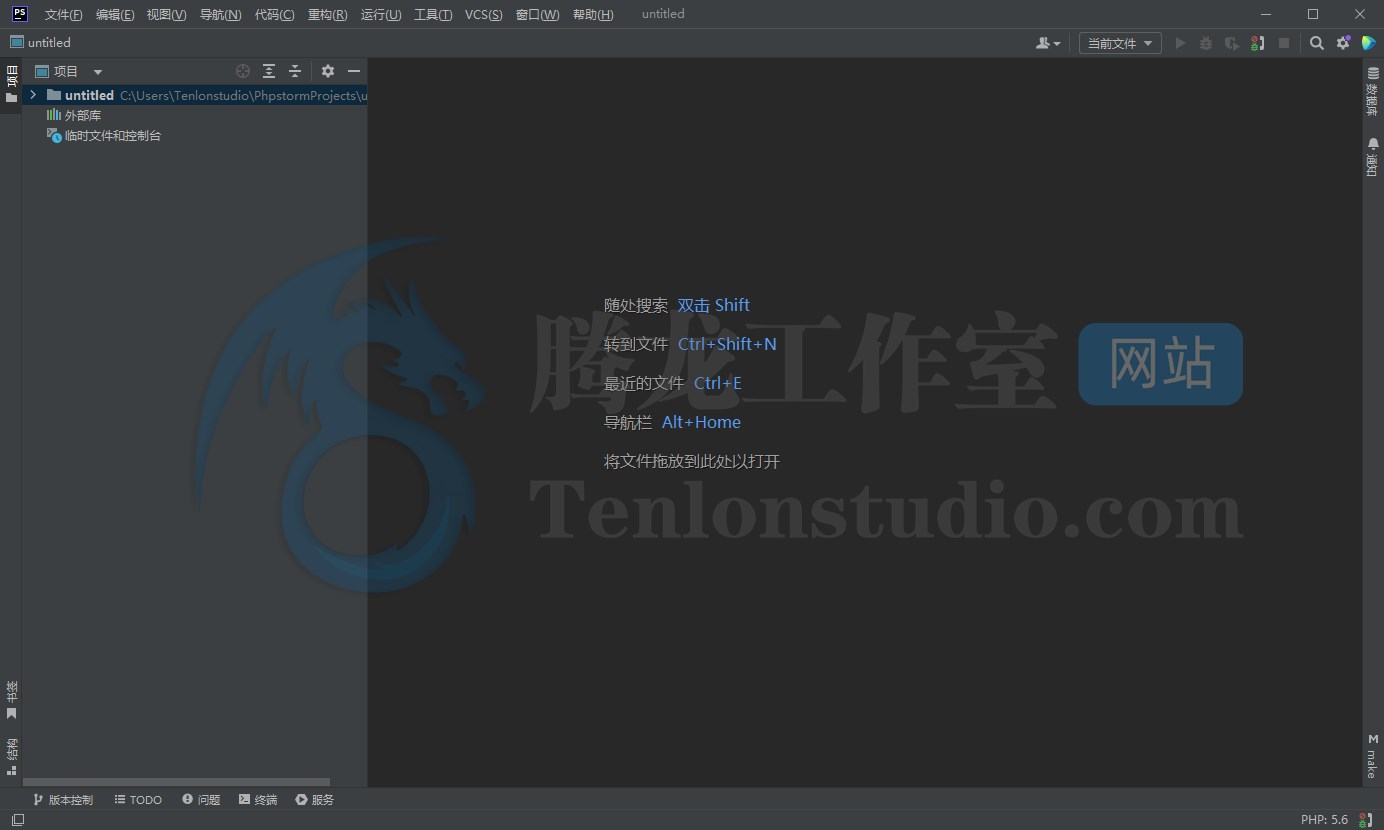Open the 重构(R) menu
This screenshot has height=830, width=1384.
coord(327,14)
